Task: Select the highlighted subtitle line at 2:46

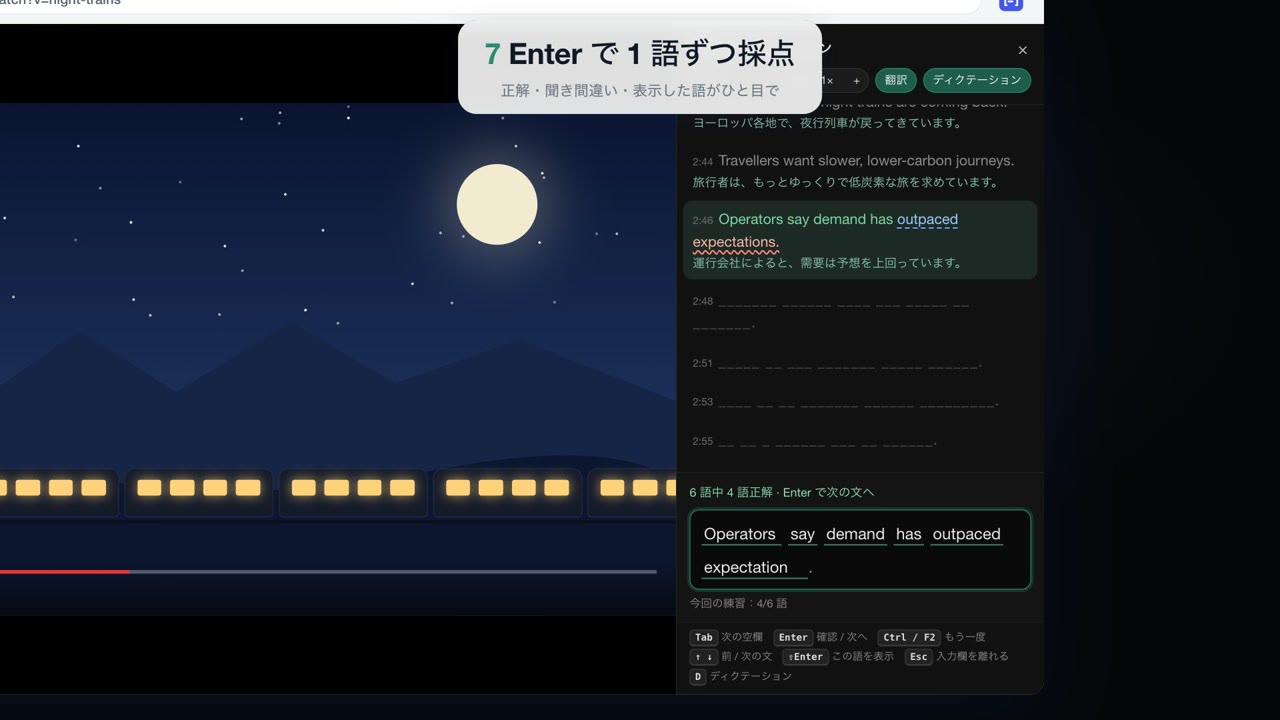Action: [860, 240]
